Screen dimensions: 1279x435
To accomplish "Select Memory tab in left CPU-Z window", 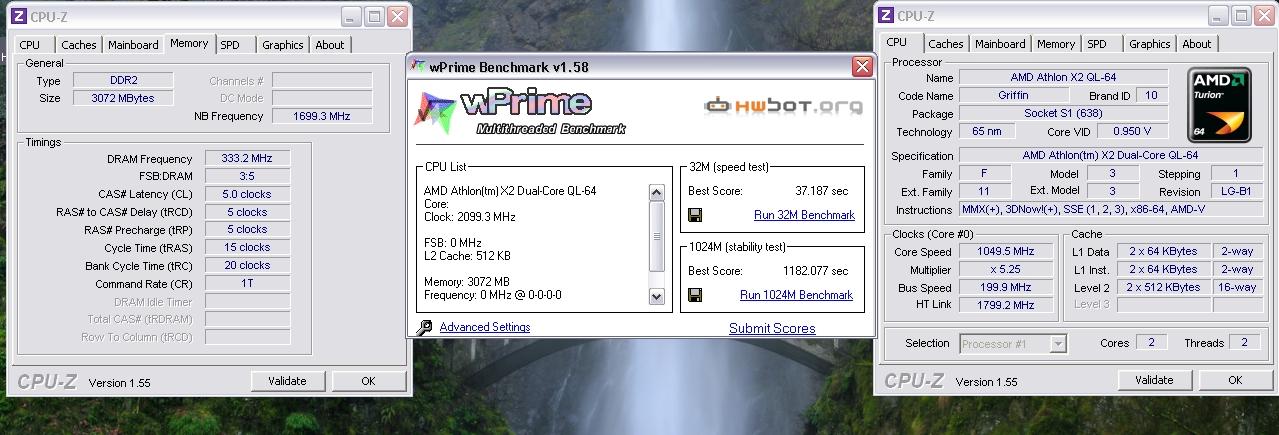I will pos(189,44).
